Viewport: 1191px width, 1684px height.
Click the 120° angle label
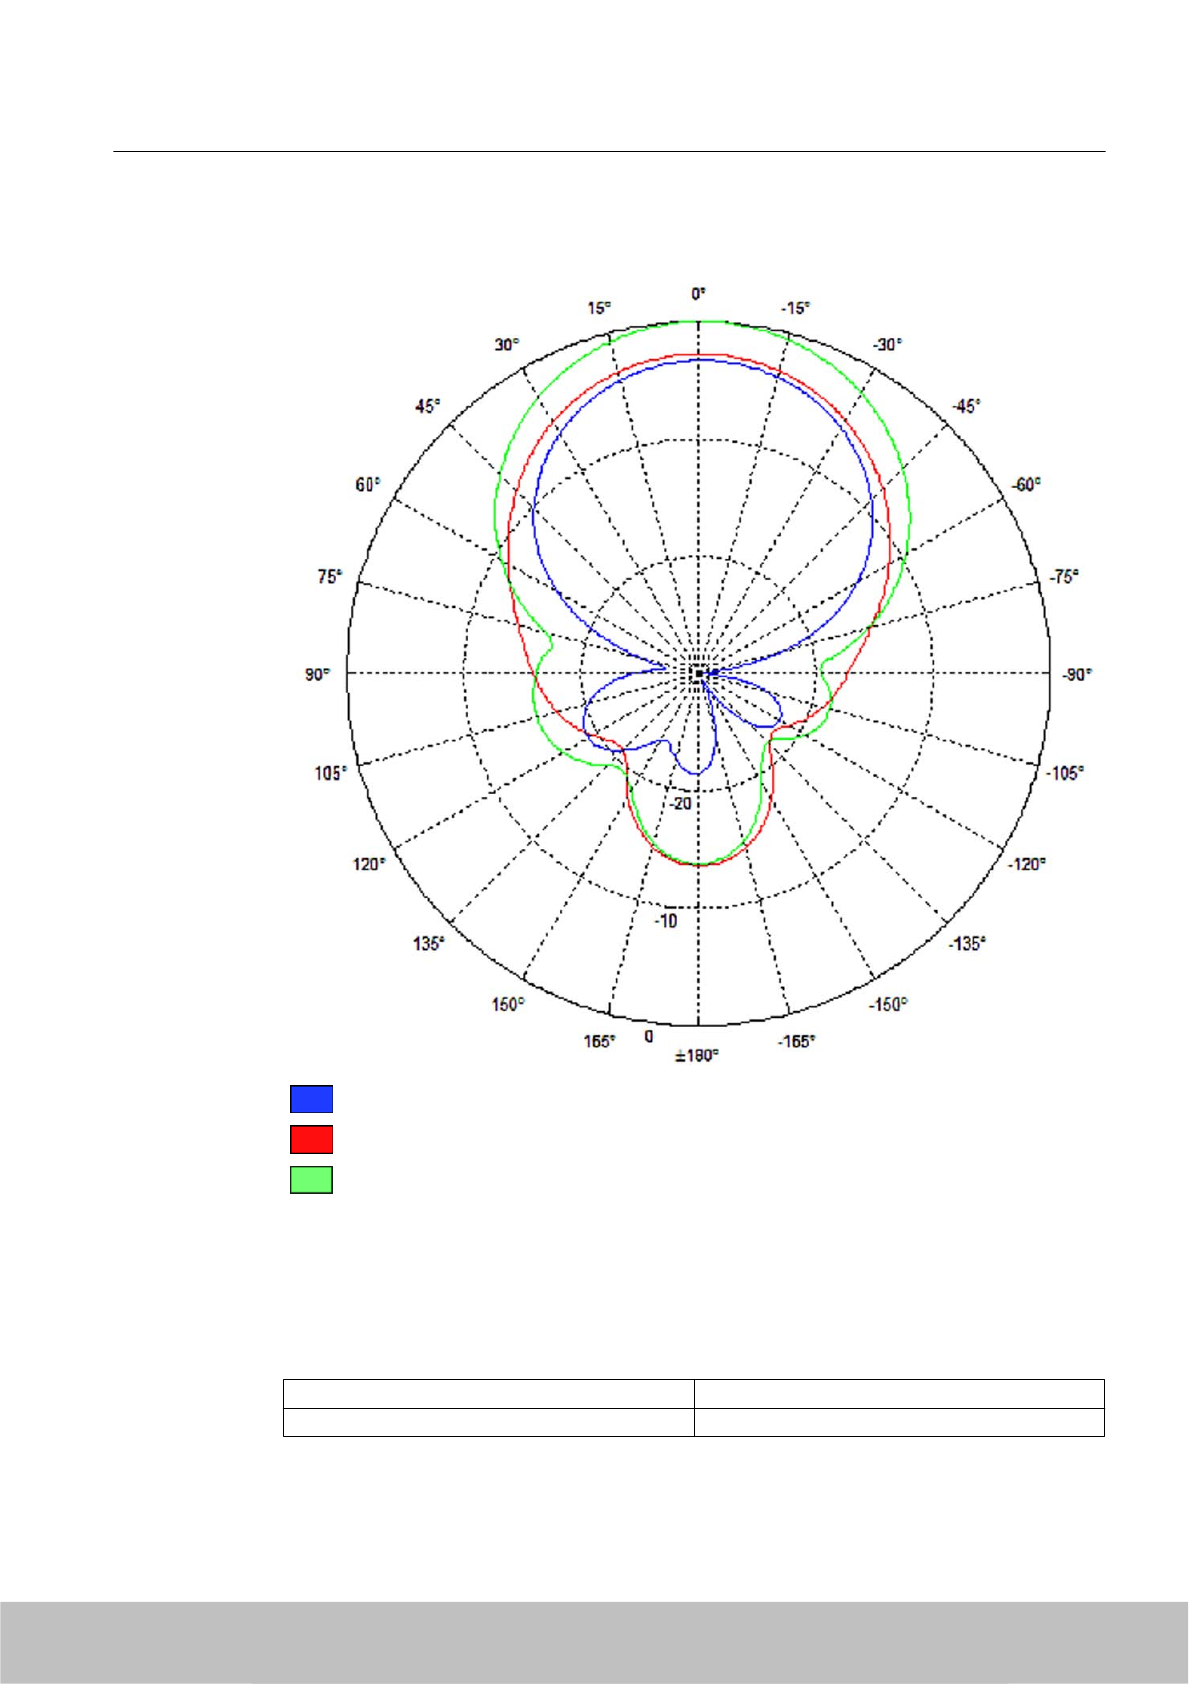[x=368, y=864]
